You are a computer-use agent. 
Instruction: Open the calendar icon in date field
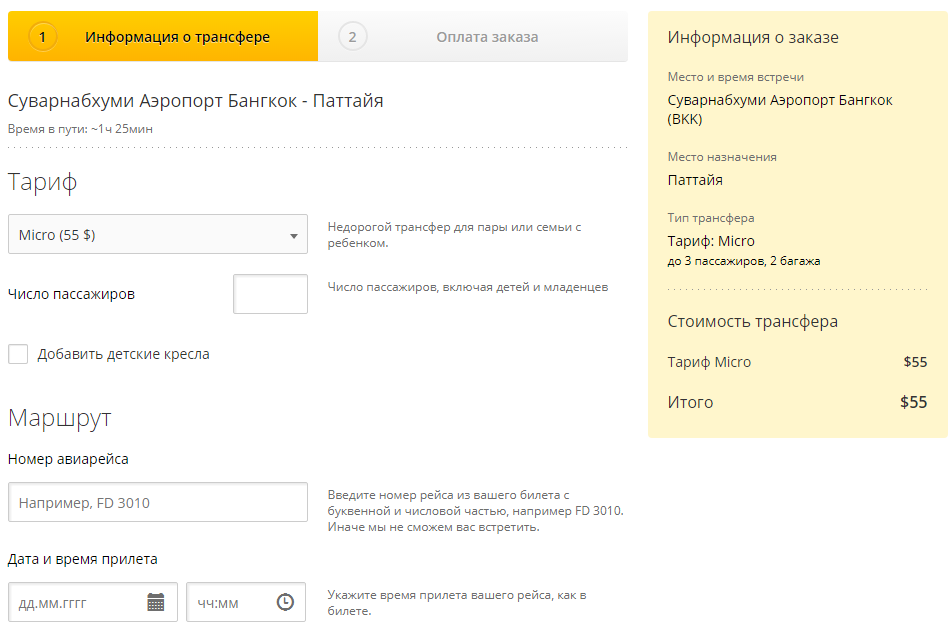[x=156, y=602]
